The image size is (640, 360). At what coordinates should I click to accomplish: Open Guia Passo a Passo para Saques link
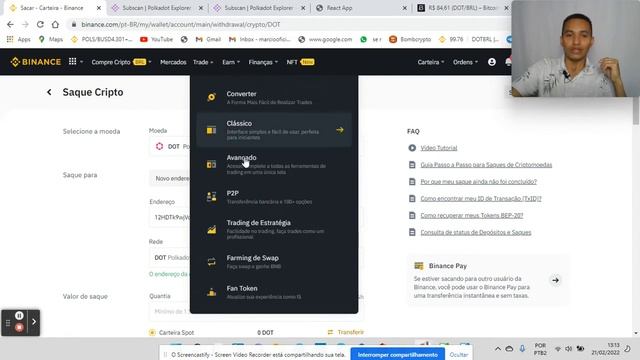point(486,165)
